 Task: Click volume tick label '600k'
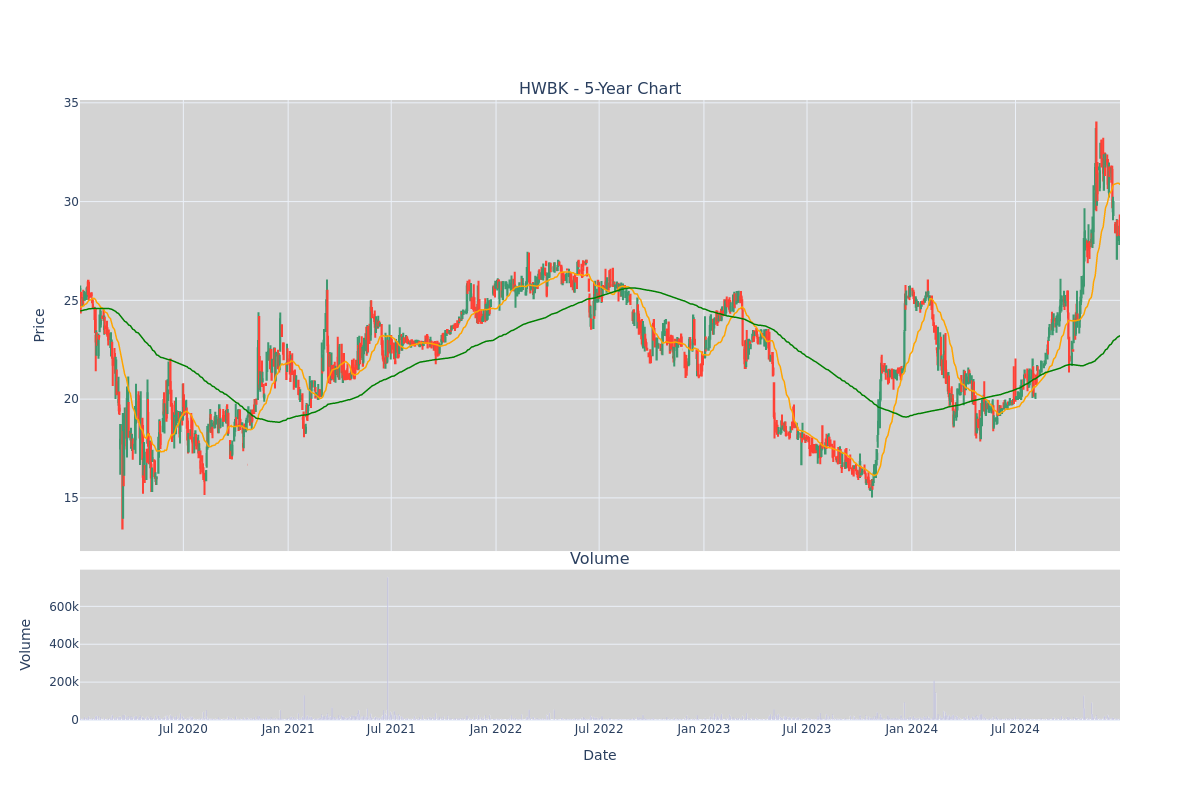pos(63,606)
